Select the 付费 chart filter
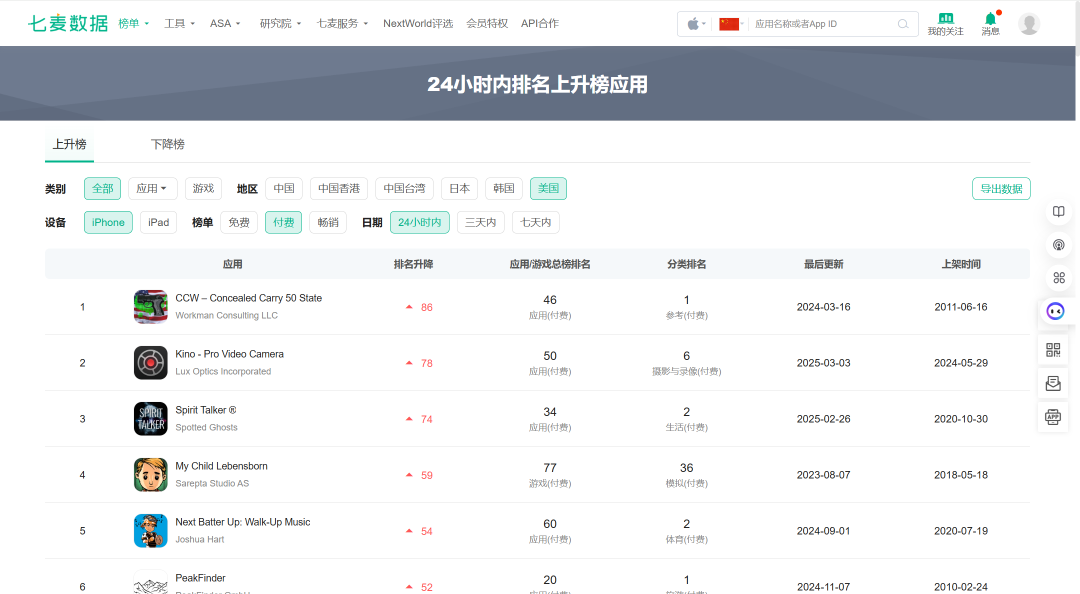Screen dimensions: 1080x594 (x=283, y=222)
